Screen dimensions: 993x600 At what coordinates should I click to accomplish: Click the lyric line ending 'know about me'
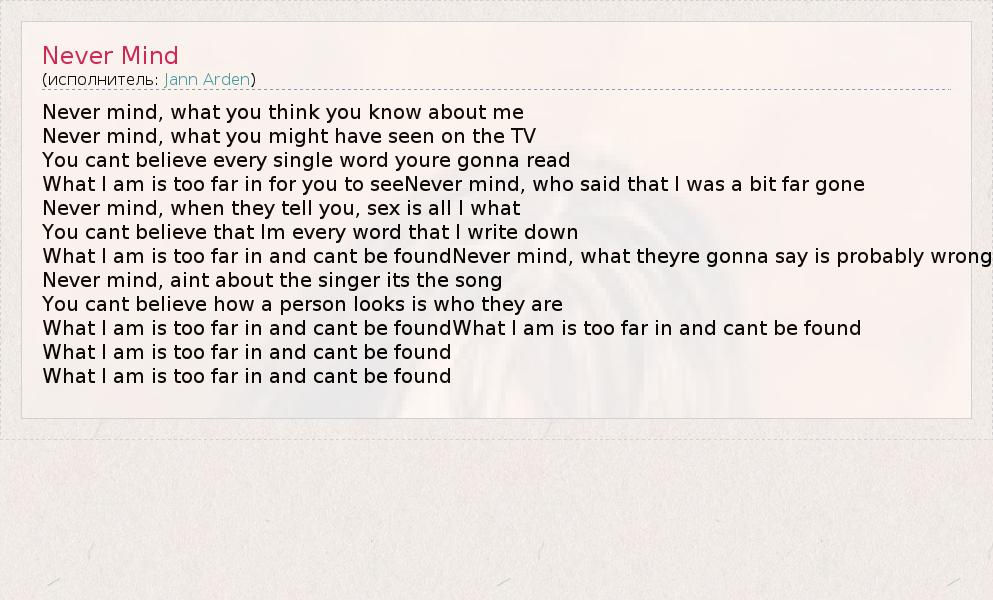tap(283, 112)
